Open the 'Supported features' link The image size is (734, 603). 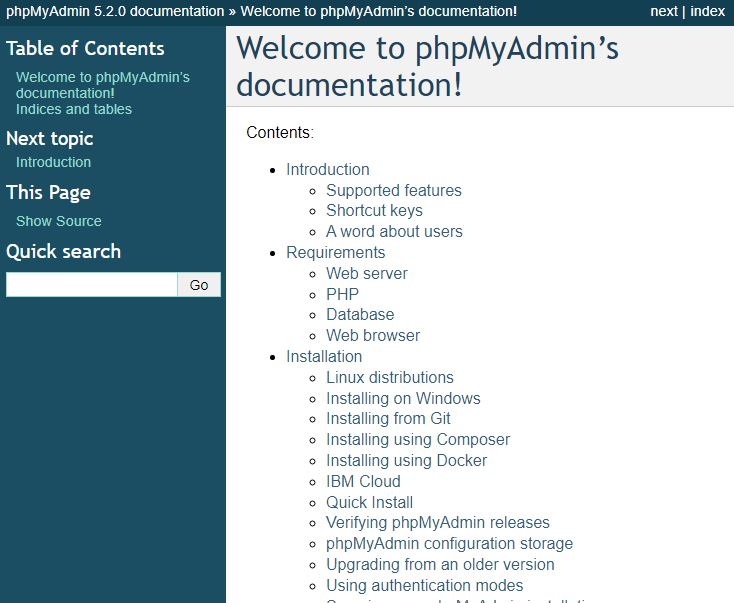394,190
